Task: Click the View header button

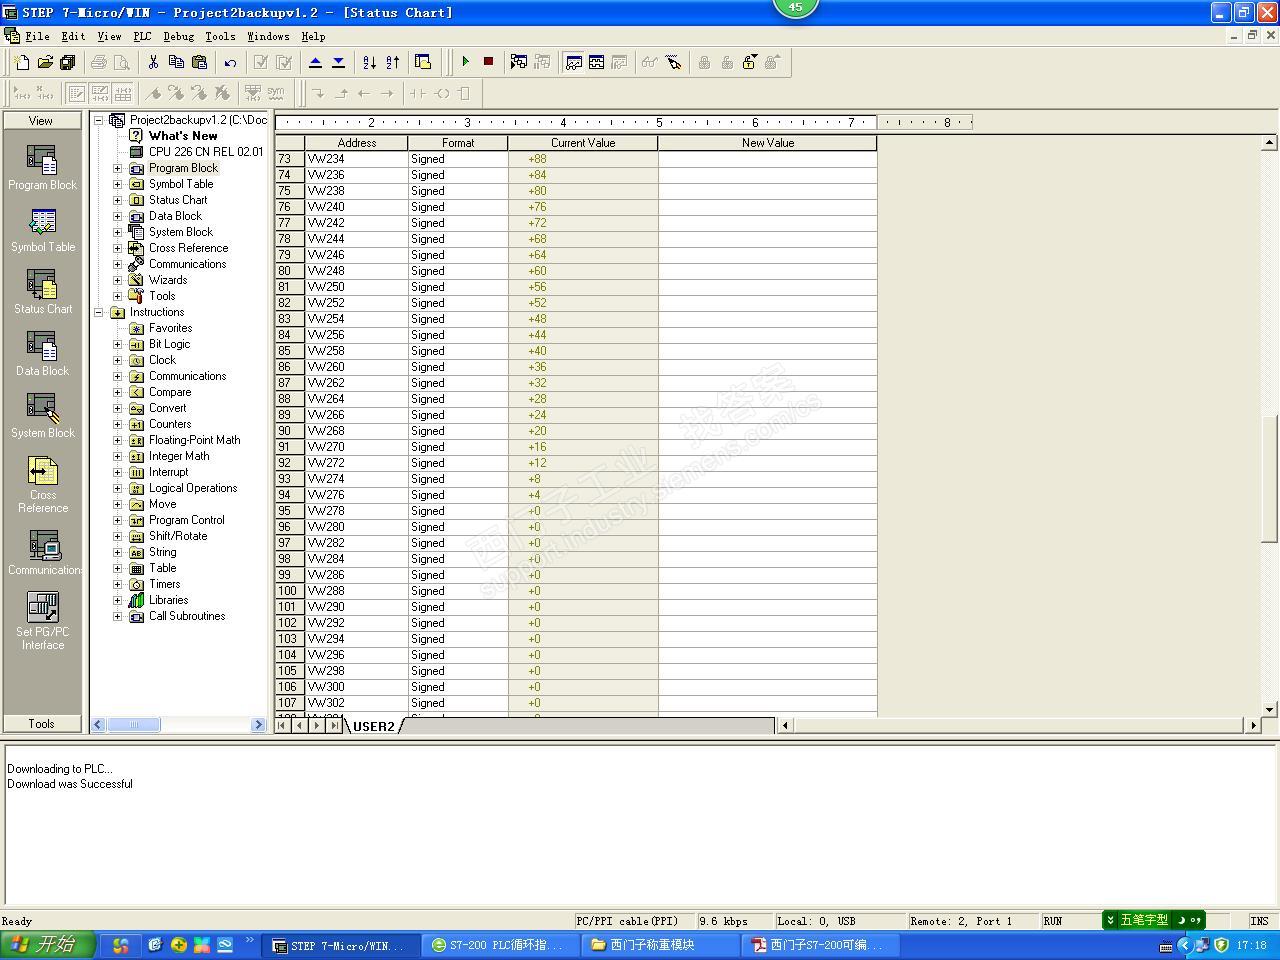Action: pyautogui.click(x=41, y=120)
